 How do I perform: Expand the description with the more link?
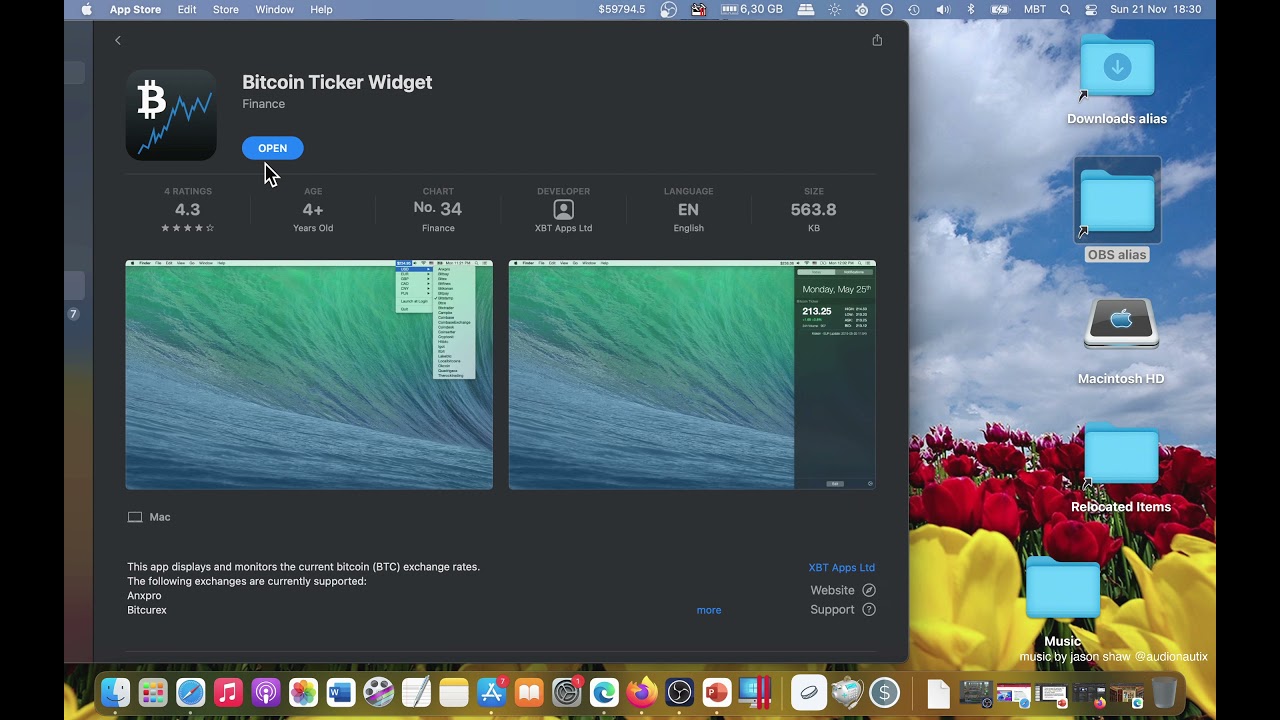click(709, 610)
